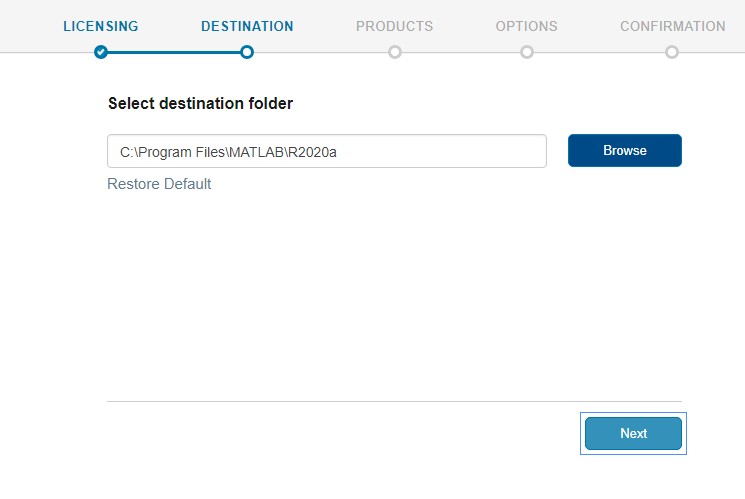Jump to the PRODUCTS step label
Image resolution: width=745 pixels, height=499 pixels.
[394, 26]
